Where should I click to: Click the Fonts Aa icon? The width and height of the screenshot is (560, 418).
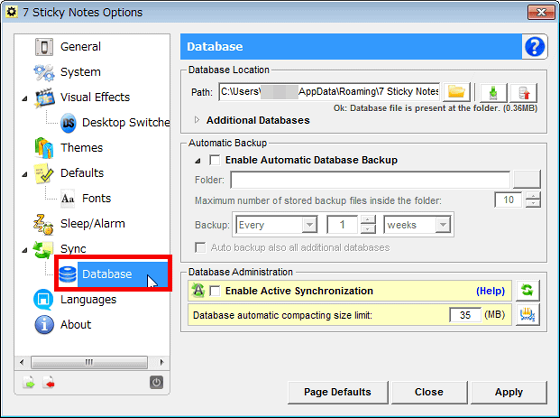pos(68,198)
